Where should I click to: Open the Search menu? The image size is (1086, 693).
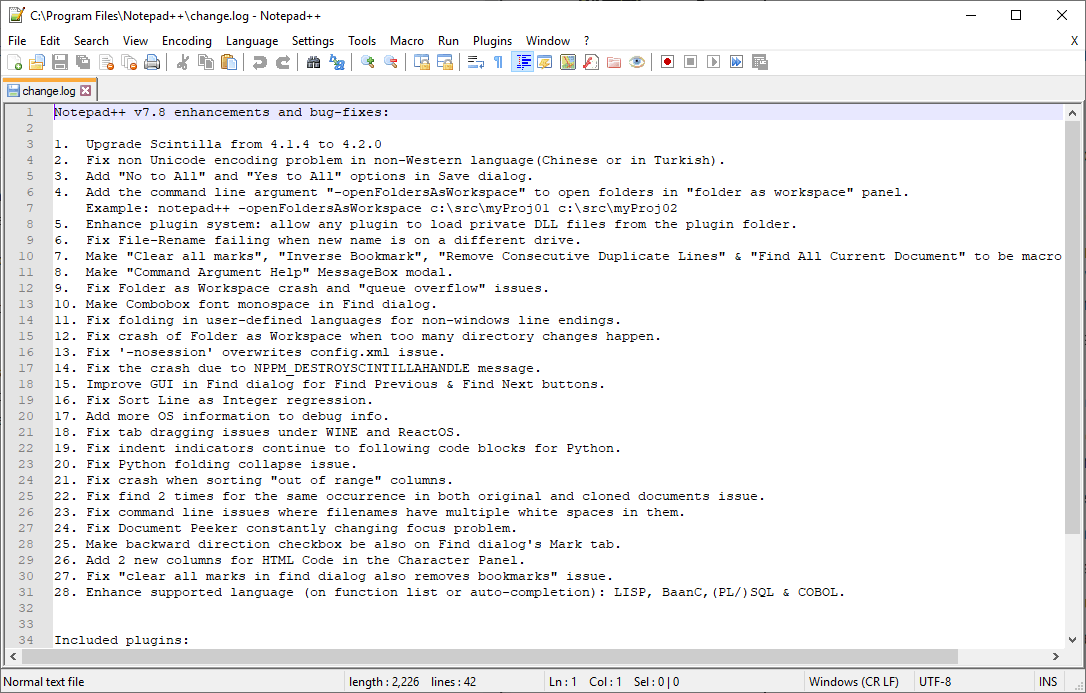(91, 41)
